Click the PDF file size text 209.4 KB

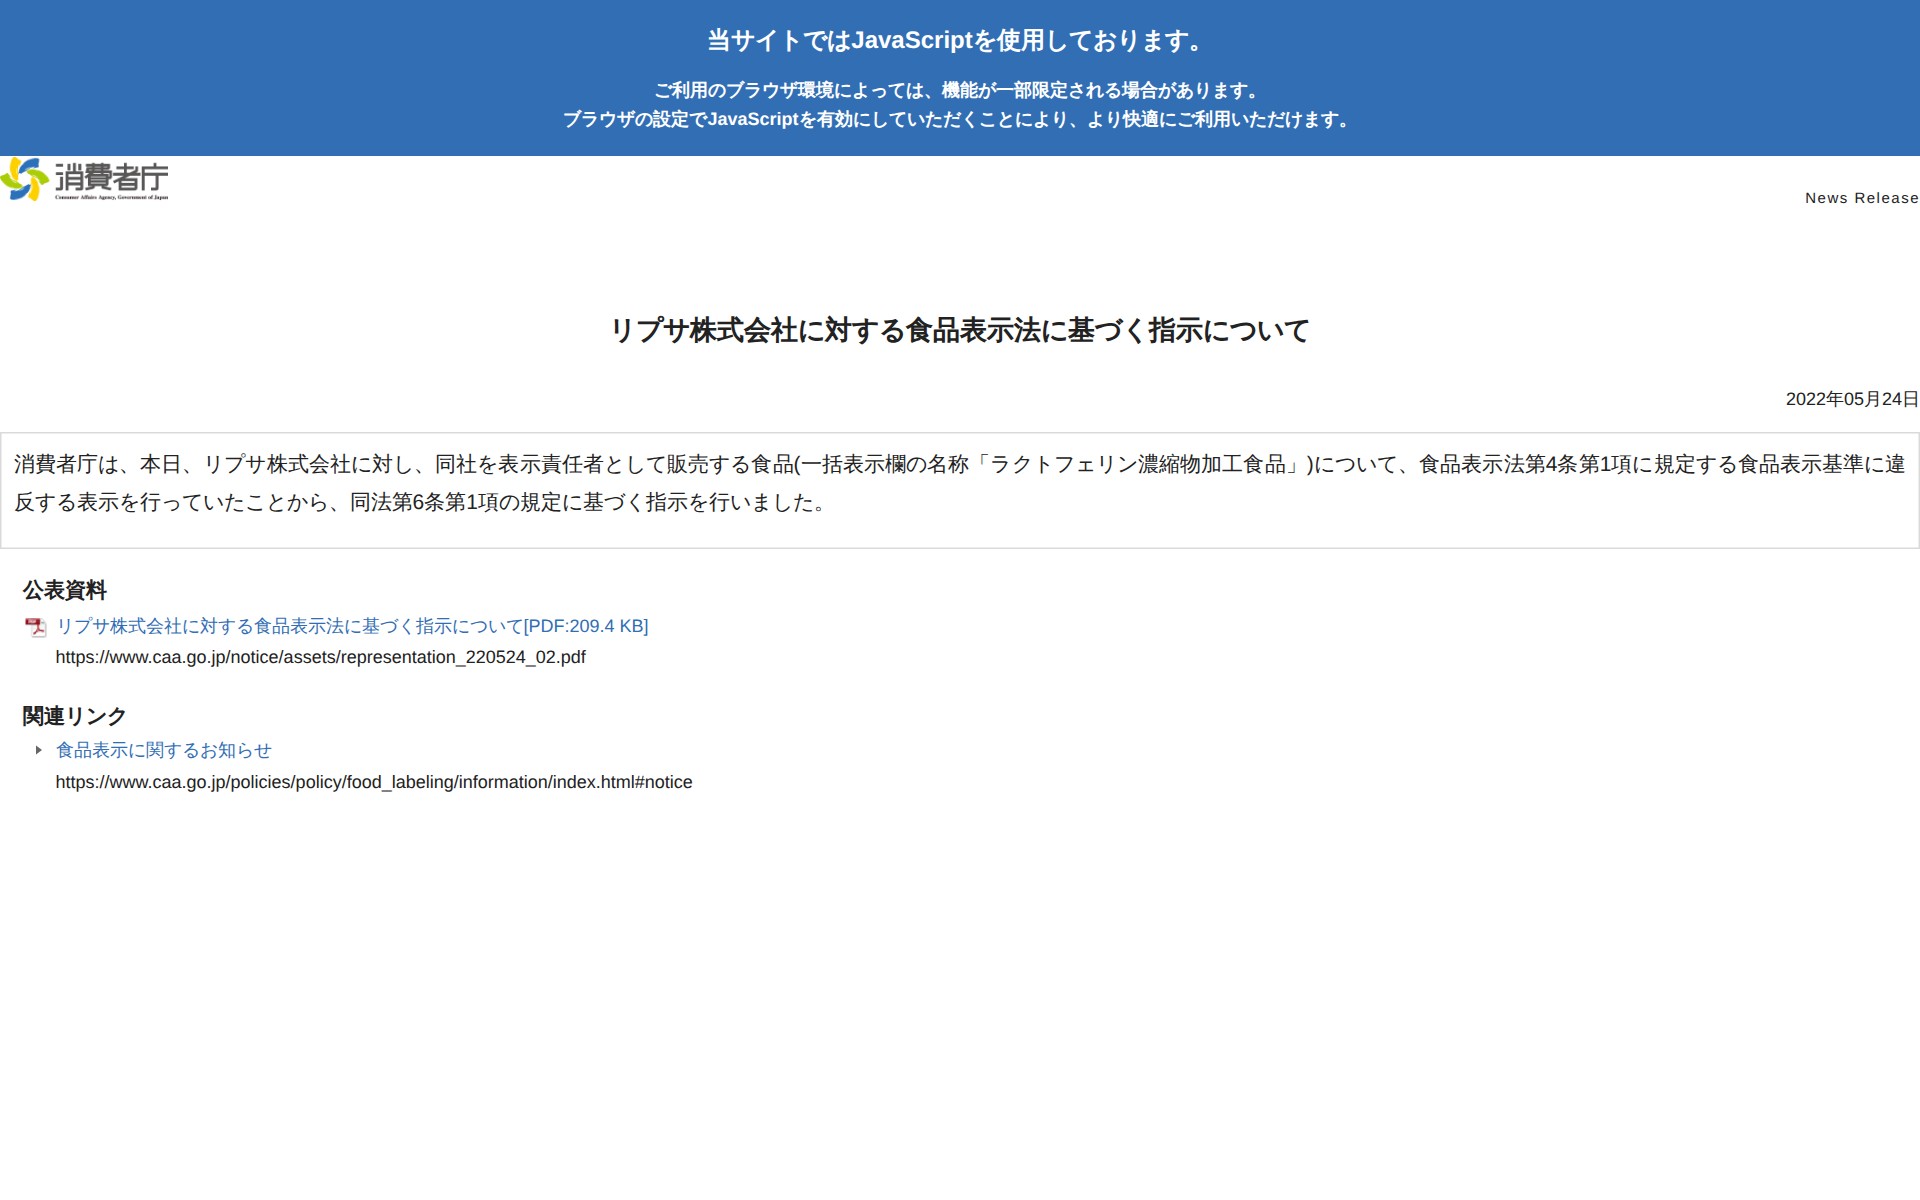click(607, 626)
